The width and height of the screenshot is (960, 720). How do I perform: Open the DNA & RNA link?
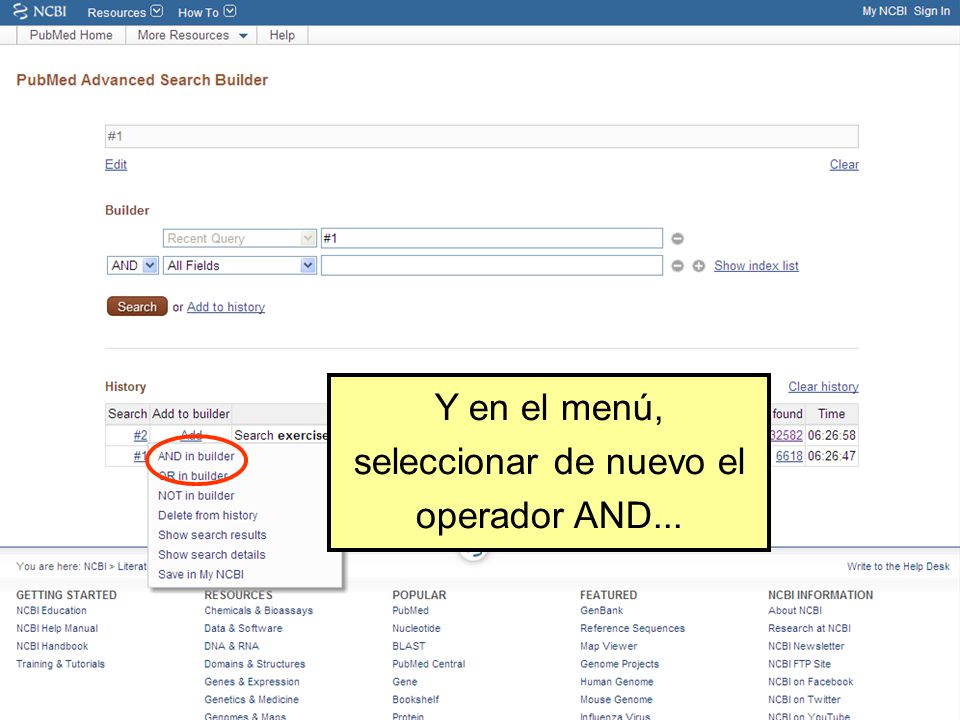click(231, 646)
